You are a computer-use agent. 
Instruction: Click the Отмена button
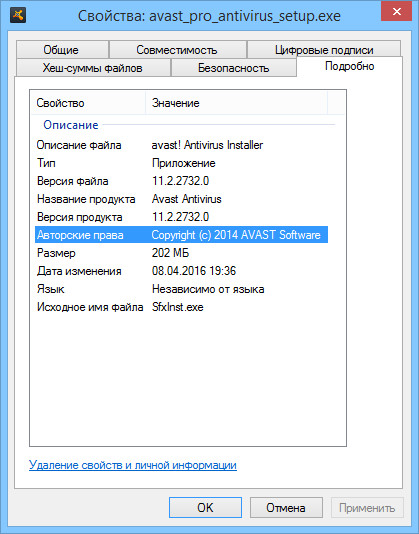click(286, 508)
